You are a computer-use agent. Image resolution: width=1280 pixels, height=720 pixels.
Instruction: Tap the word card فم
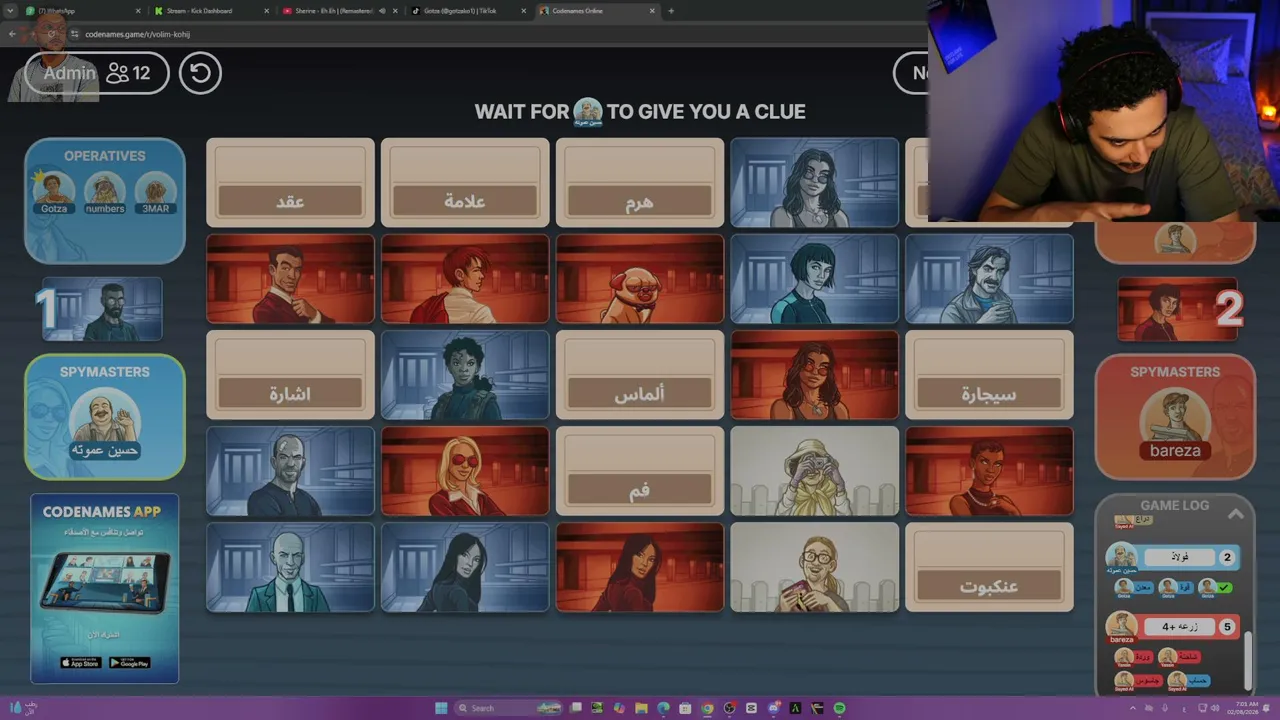(x=639, y=471)
